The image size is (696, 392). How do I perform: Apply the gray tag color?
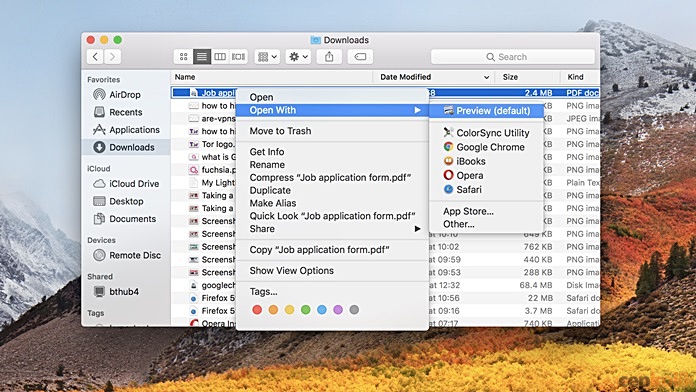[x=354, y=309]
